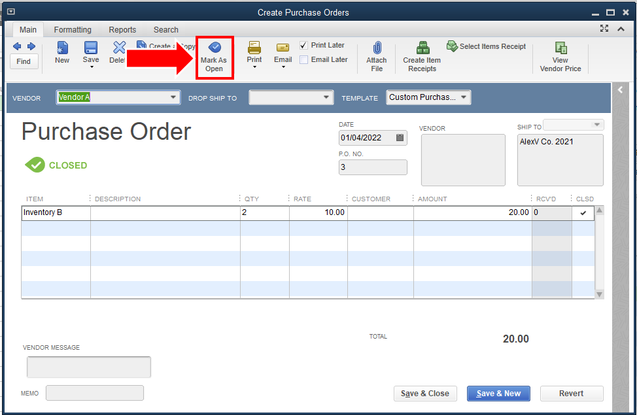Enable the Email Later checkbox
Screen dimensions: 637x415
tap(303, 60)
